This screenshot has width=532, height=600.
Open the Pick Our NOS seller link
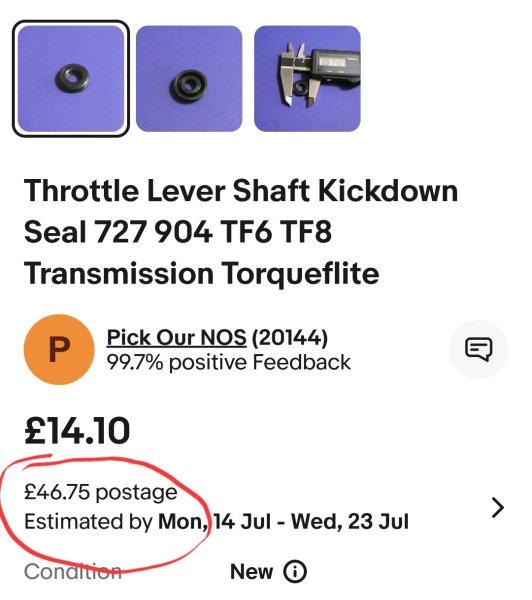[176, 338]
